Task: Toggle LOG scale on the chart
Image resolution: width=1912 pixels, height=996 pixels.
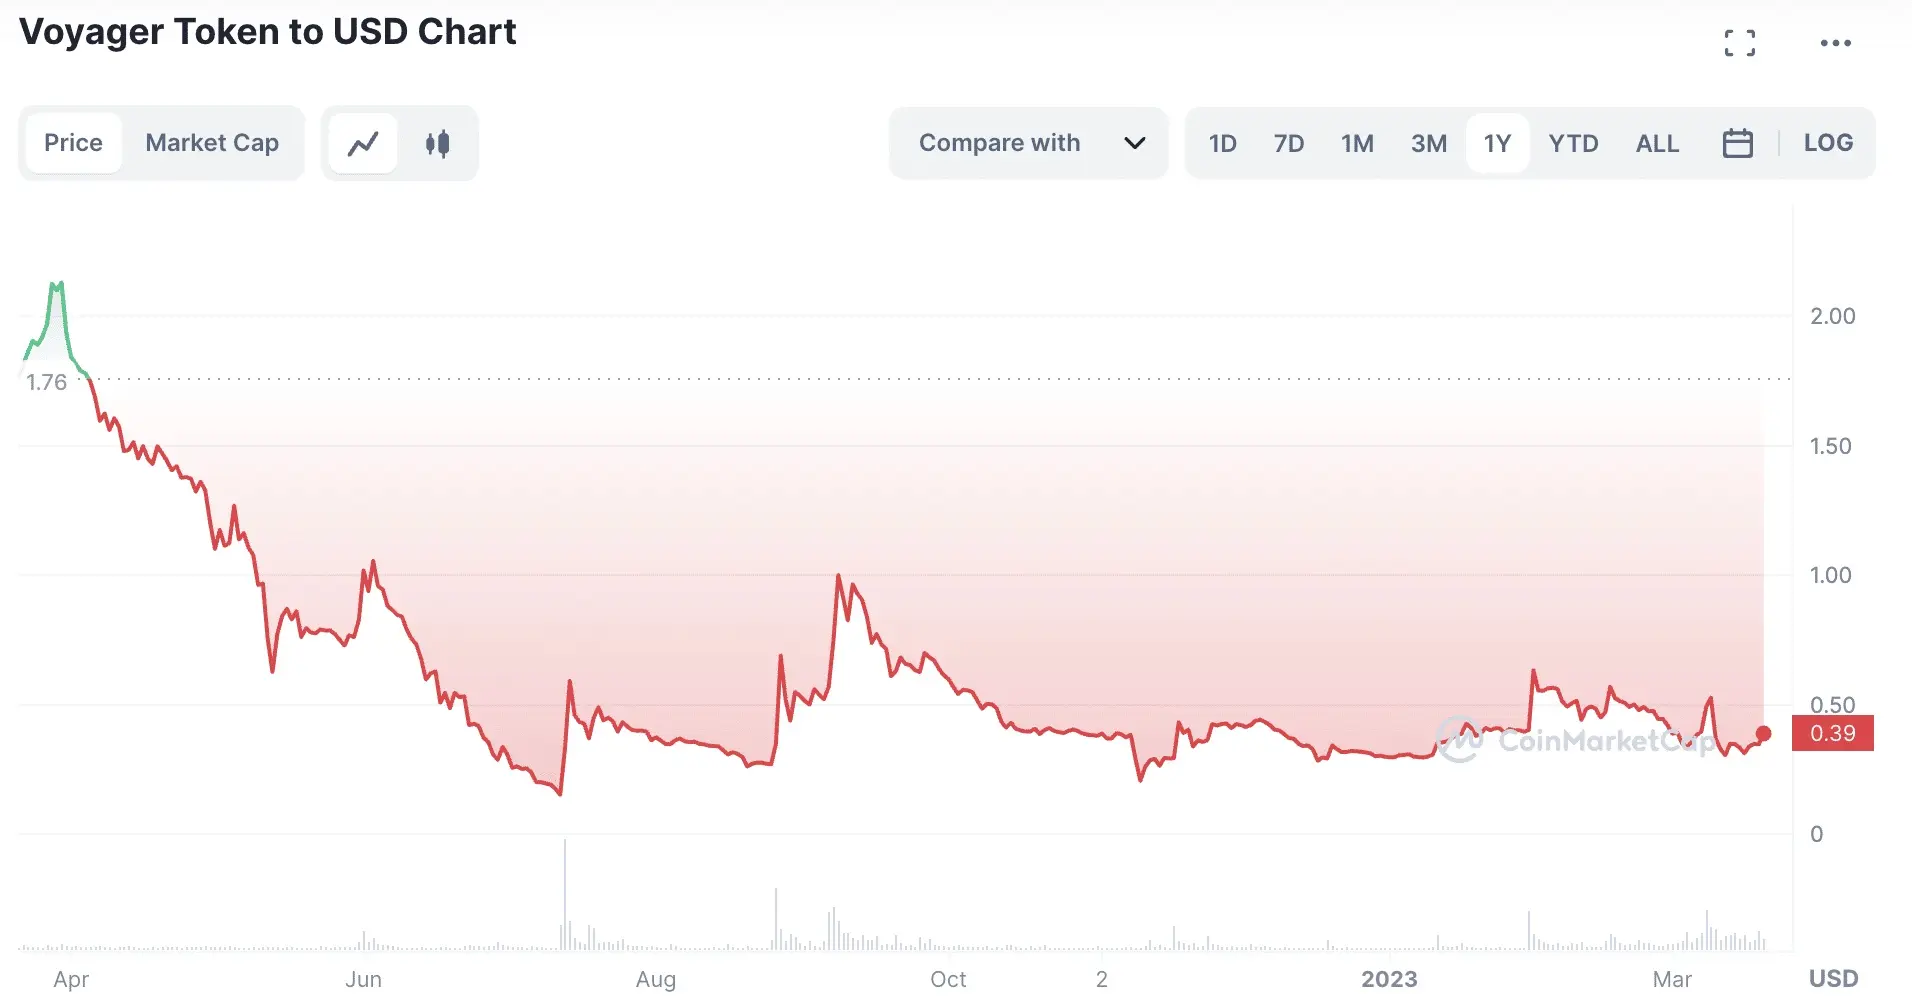Action: click(x=1828, y=143)
